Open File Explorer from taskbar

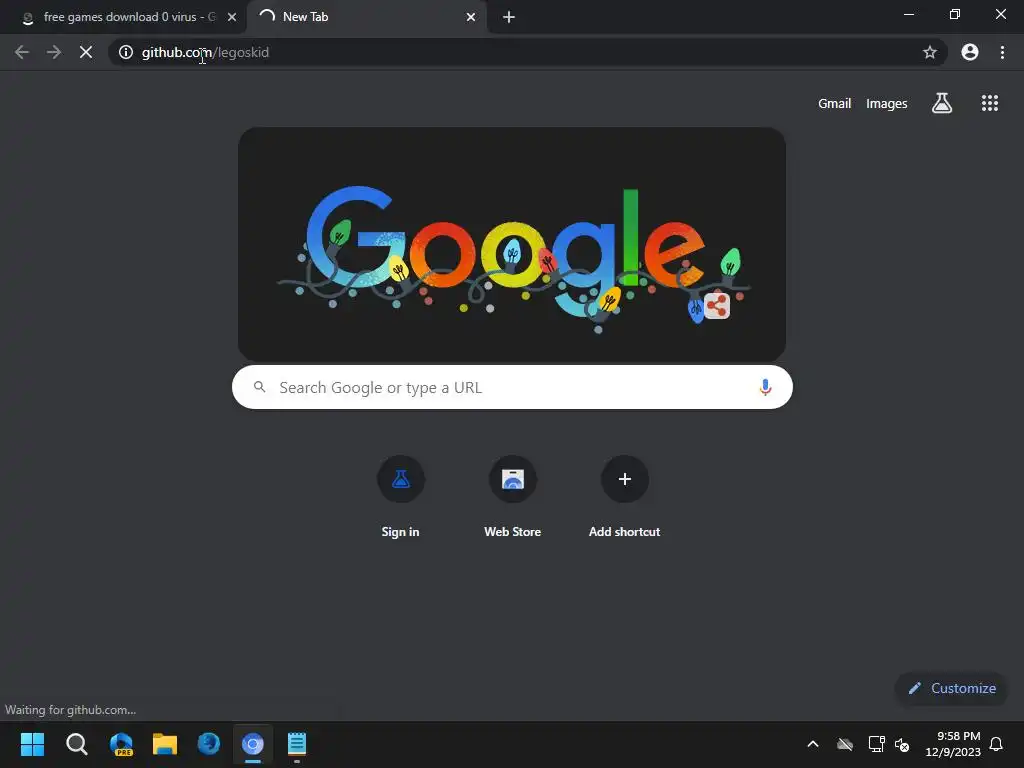[x=165, y=744]
